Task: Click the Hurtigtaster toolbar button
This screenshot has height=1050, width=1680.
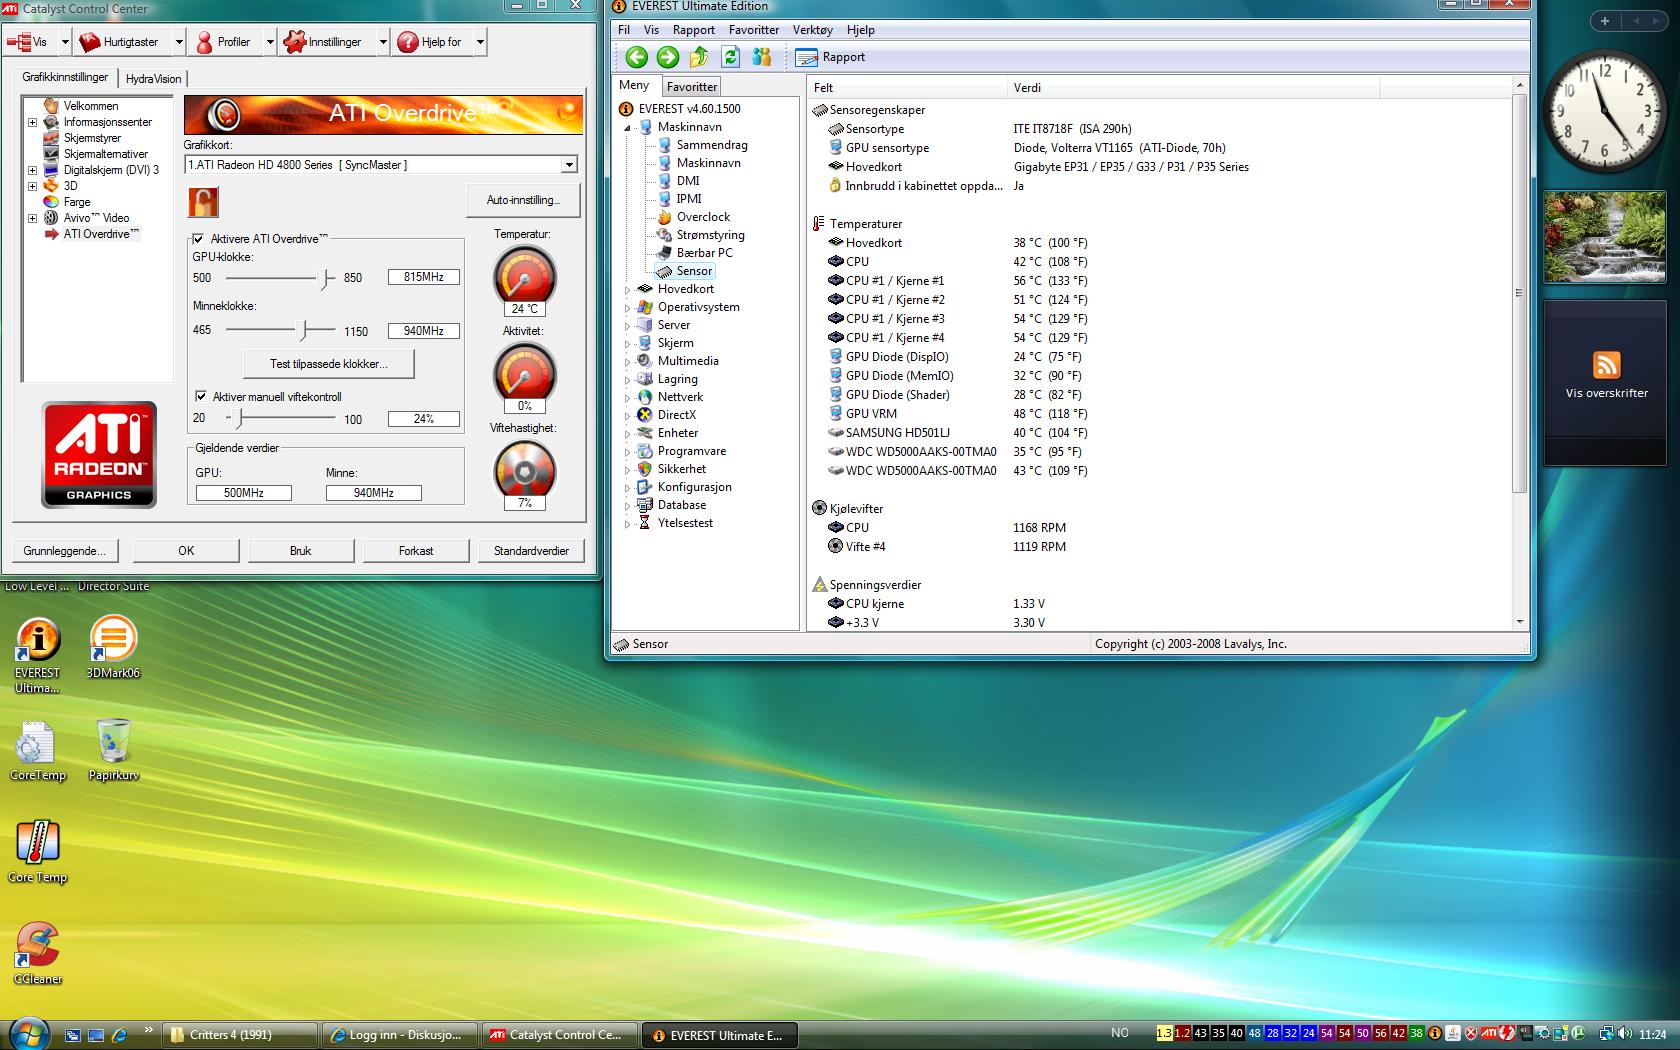Action: click(124, 42)
